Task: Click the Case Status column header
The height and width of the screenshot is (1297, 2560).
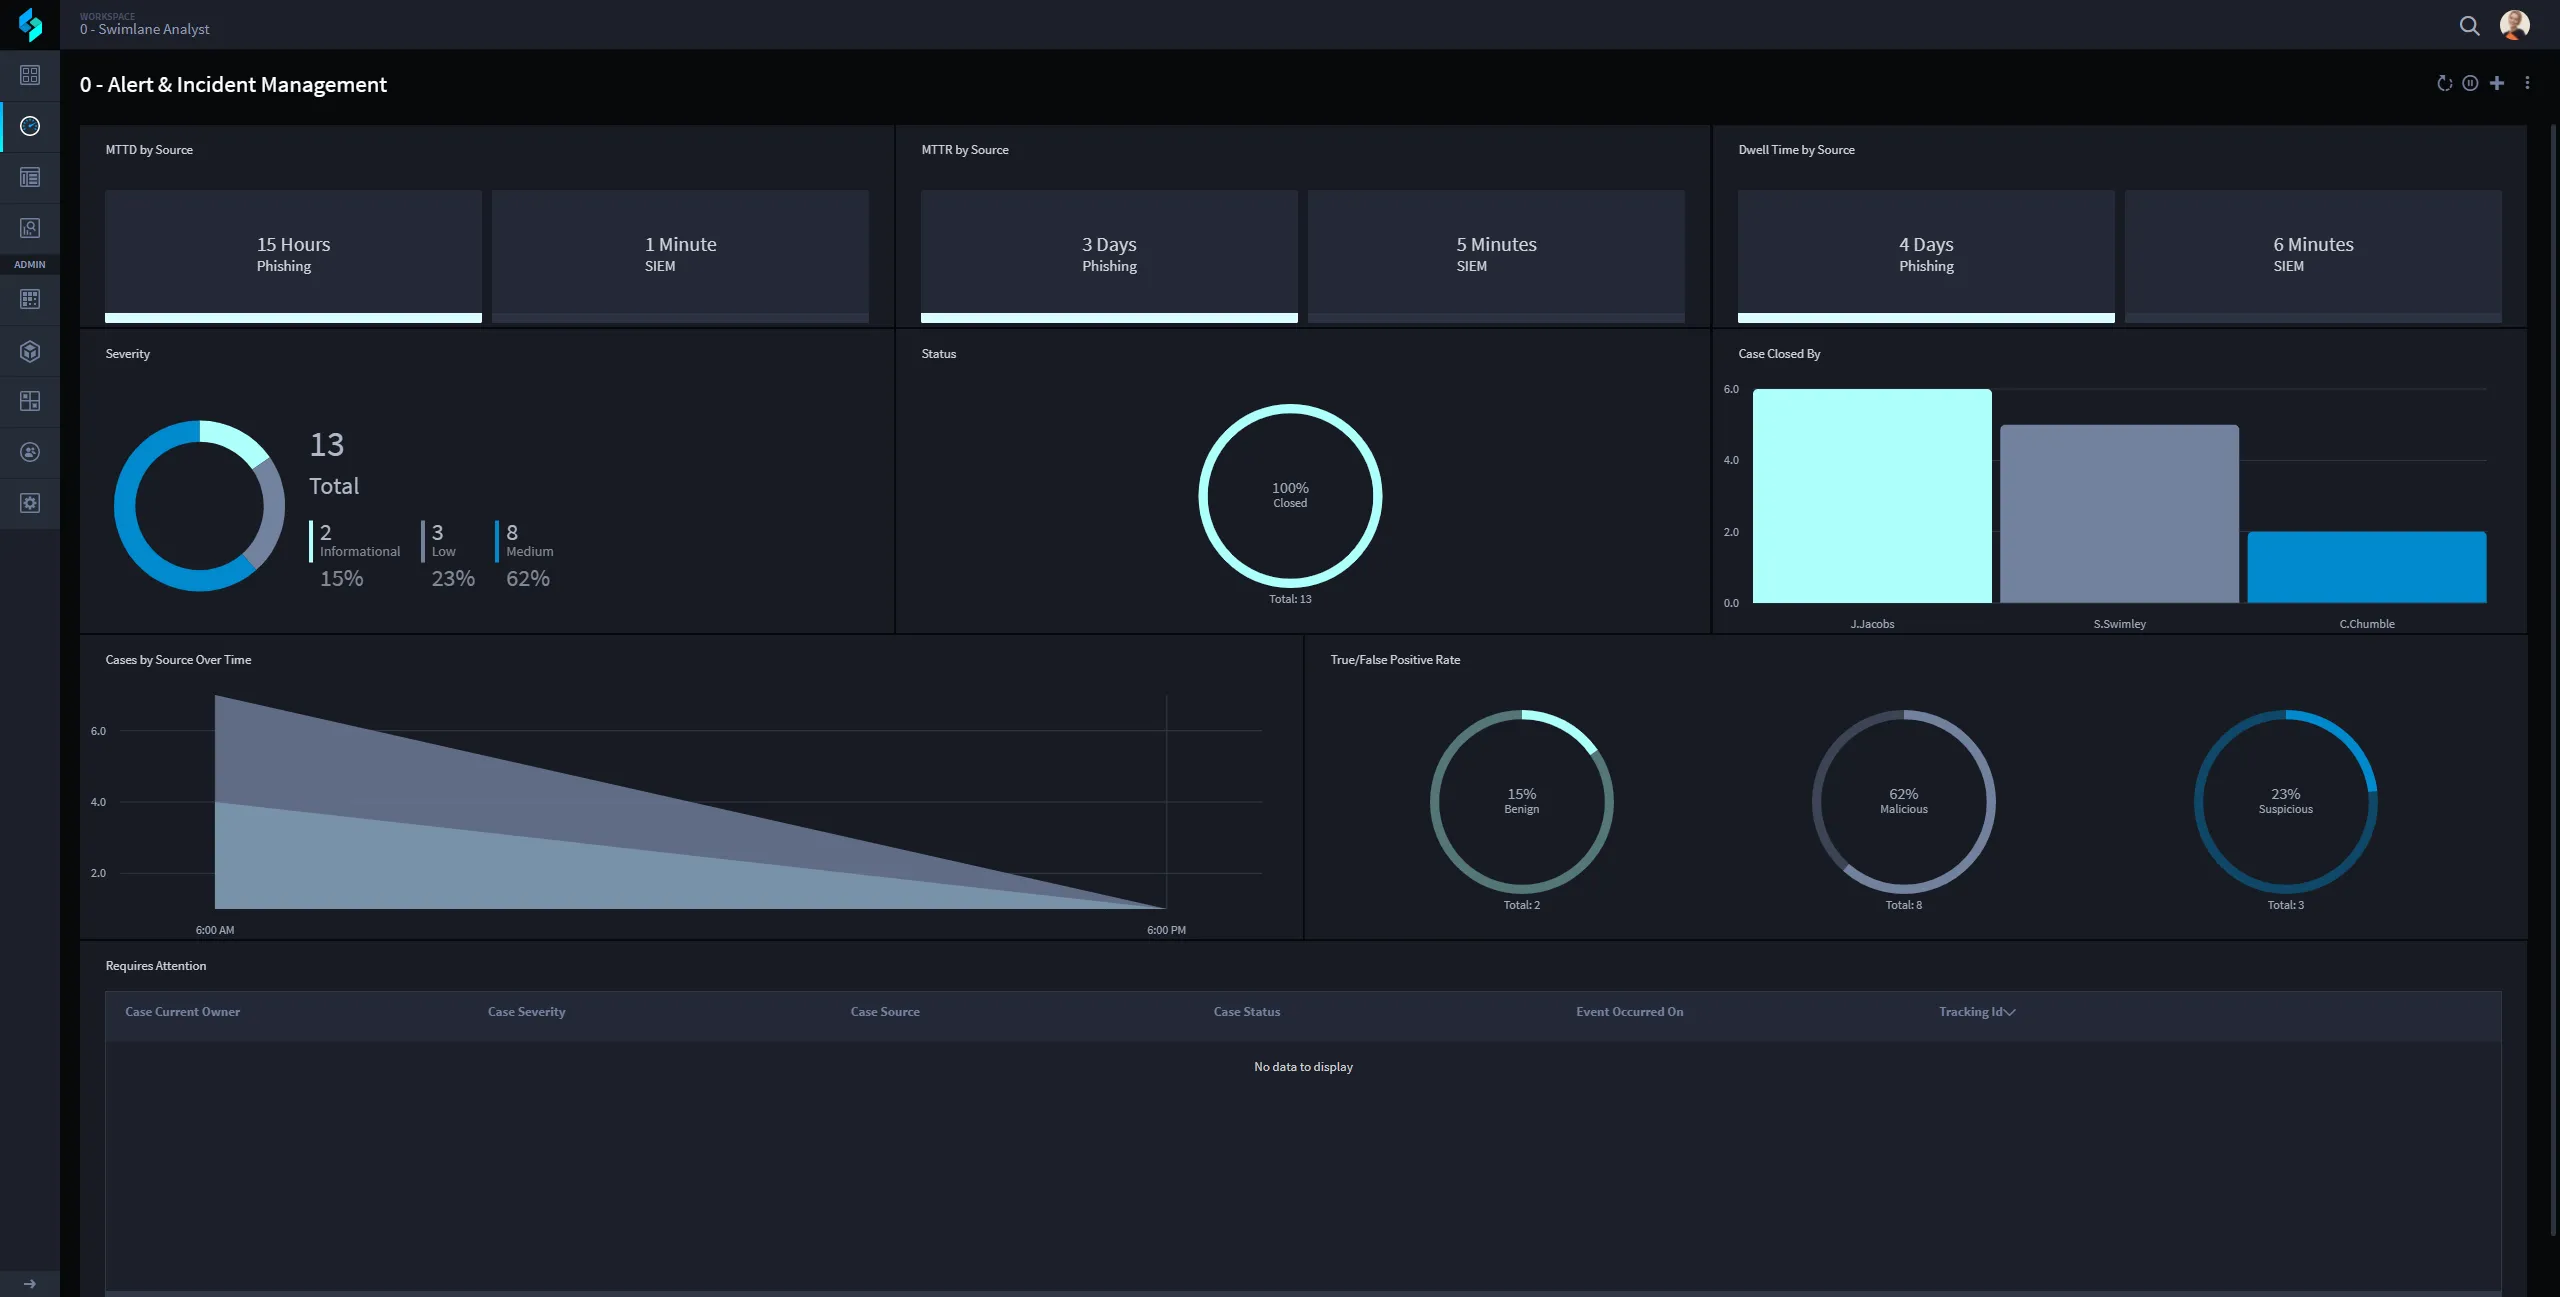Action: click(x=1247, y=1012)
